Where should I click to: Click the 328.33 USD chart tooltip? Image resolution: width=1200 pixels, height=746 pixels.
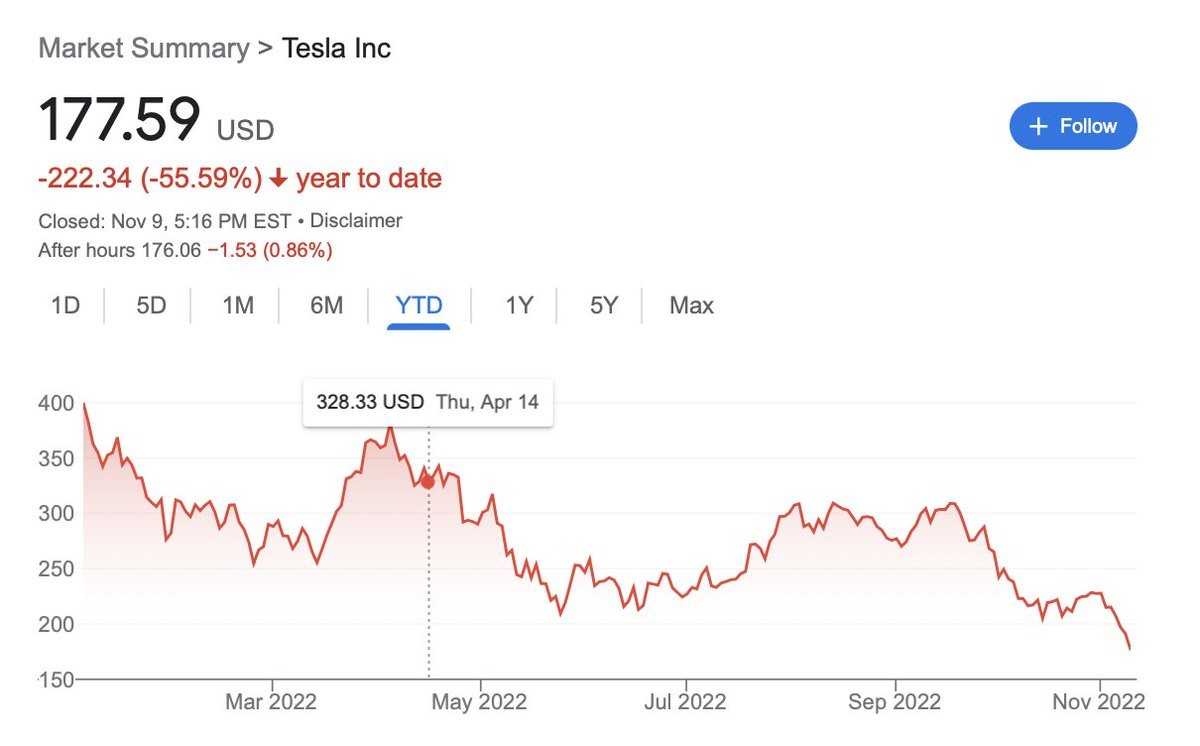click(x=428, y=403)
